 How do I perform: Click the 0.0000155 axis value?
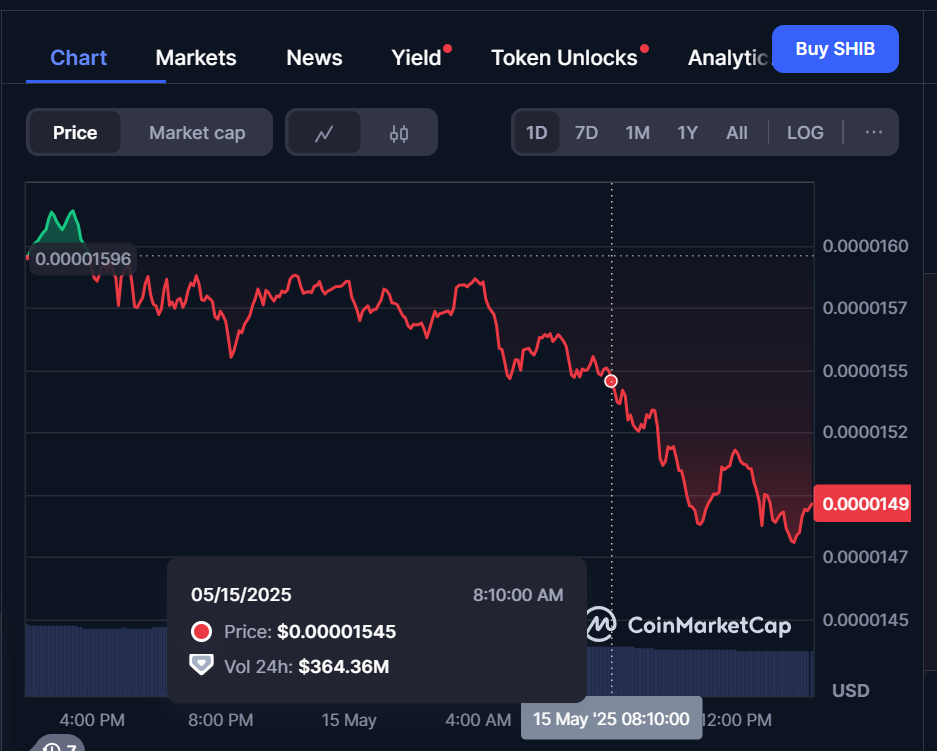tap(865, 371)
